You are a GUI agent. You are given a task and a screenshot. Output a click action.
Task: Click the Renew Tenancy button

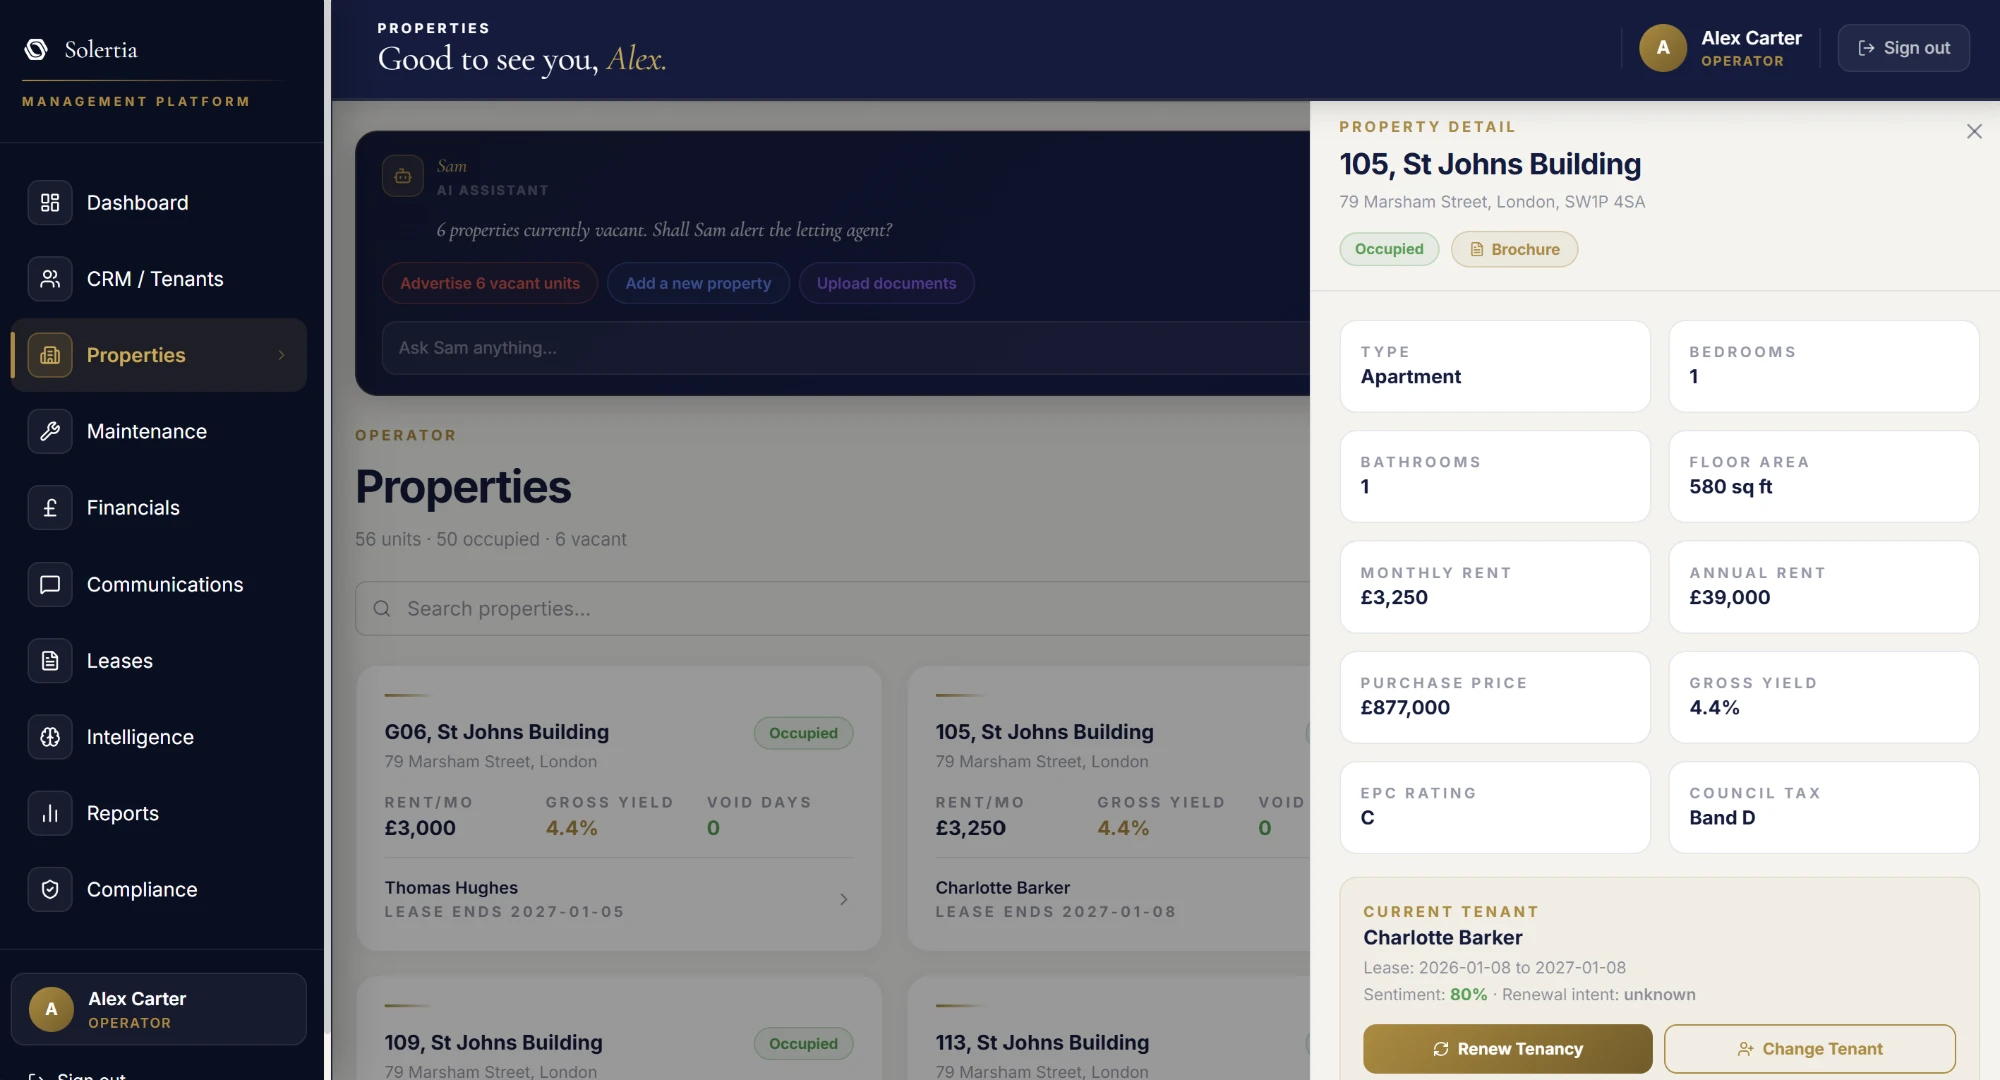click(1507, 1048)
